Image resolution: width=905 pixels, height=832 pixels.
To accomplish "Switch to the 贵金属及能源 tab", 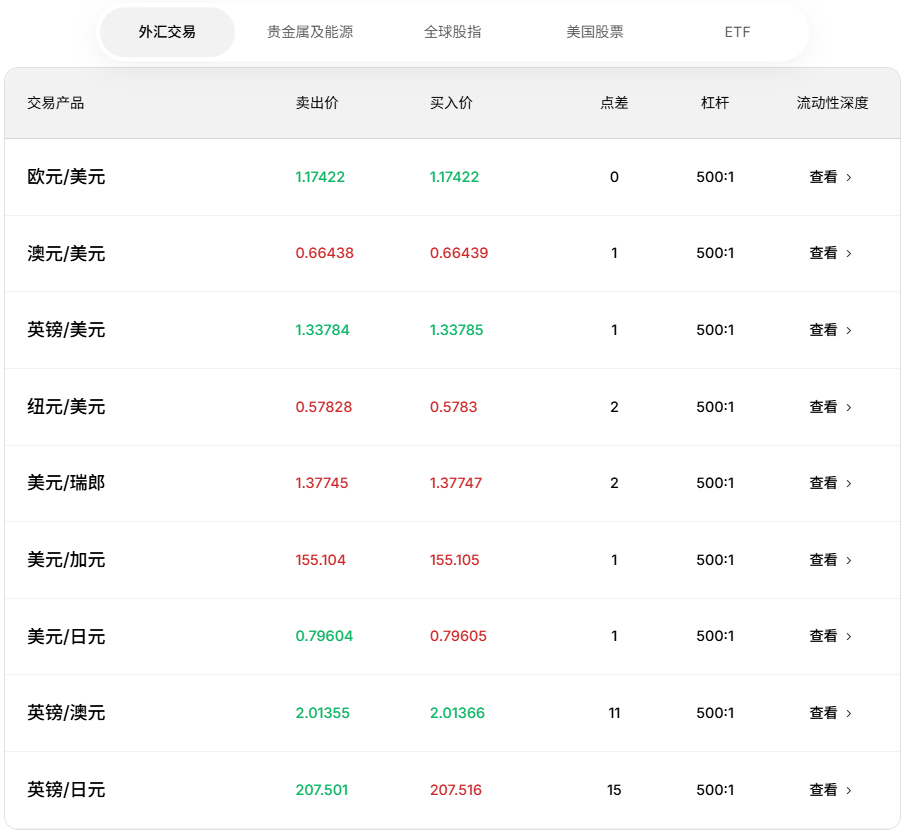I will [310, 31].
